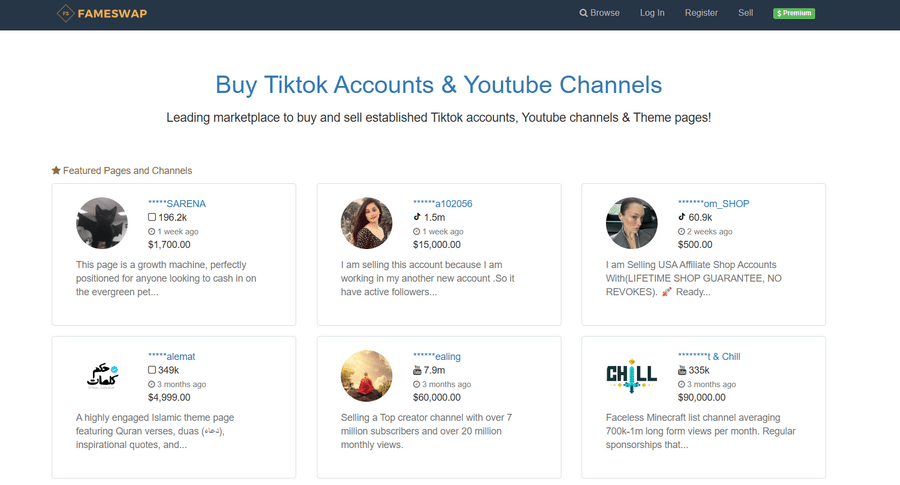Click the TikTok icon next to 1.5m
This screenshot has height=485, width=900.
417,217
